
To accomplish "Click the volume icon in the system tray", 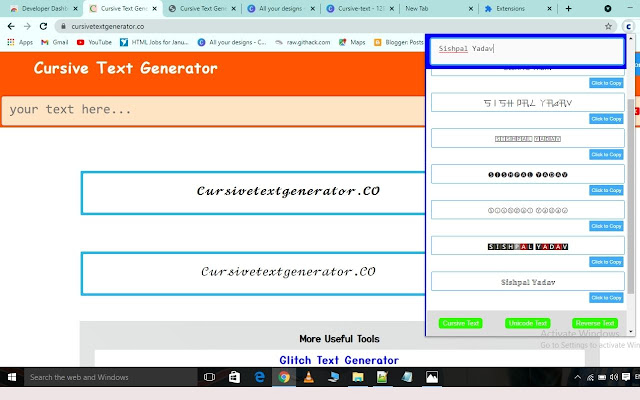I will (613, 377).
